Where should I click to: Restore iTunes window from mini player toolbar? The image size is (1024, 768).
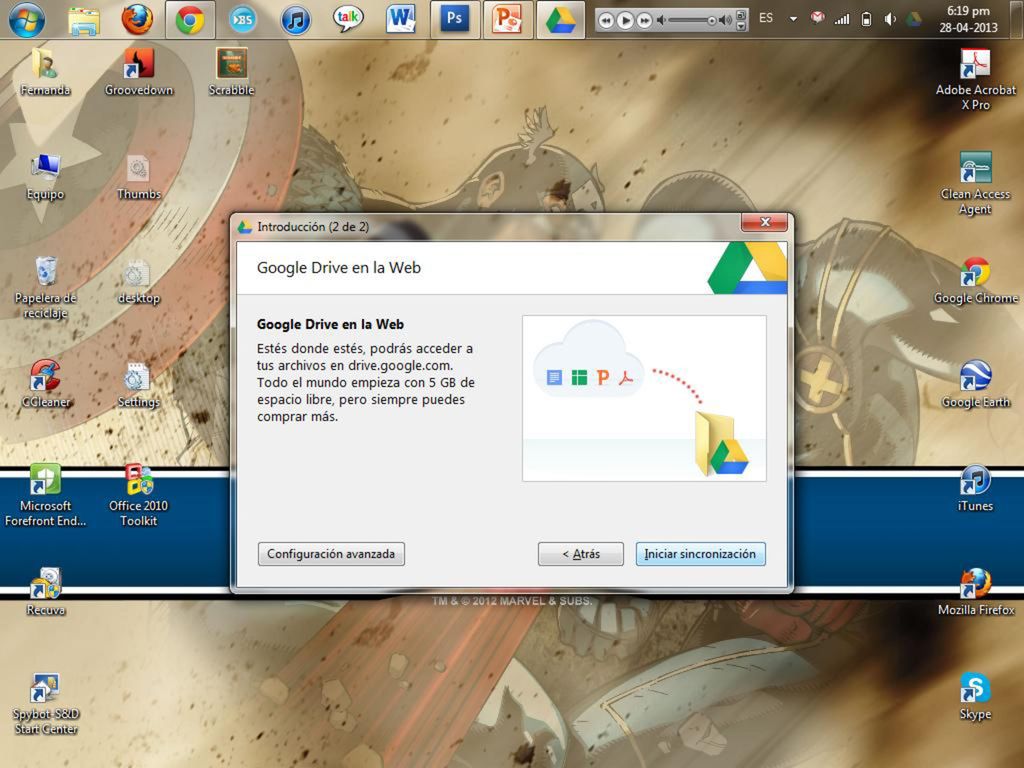click(741, 15)
